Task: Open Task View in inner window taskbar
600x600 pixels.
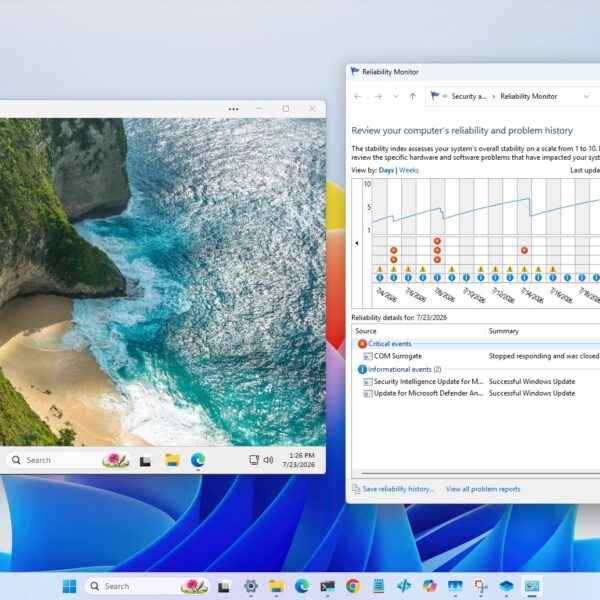Action: click(x=145, y=461)
